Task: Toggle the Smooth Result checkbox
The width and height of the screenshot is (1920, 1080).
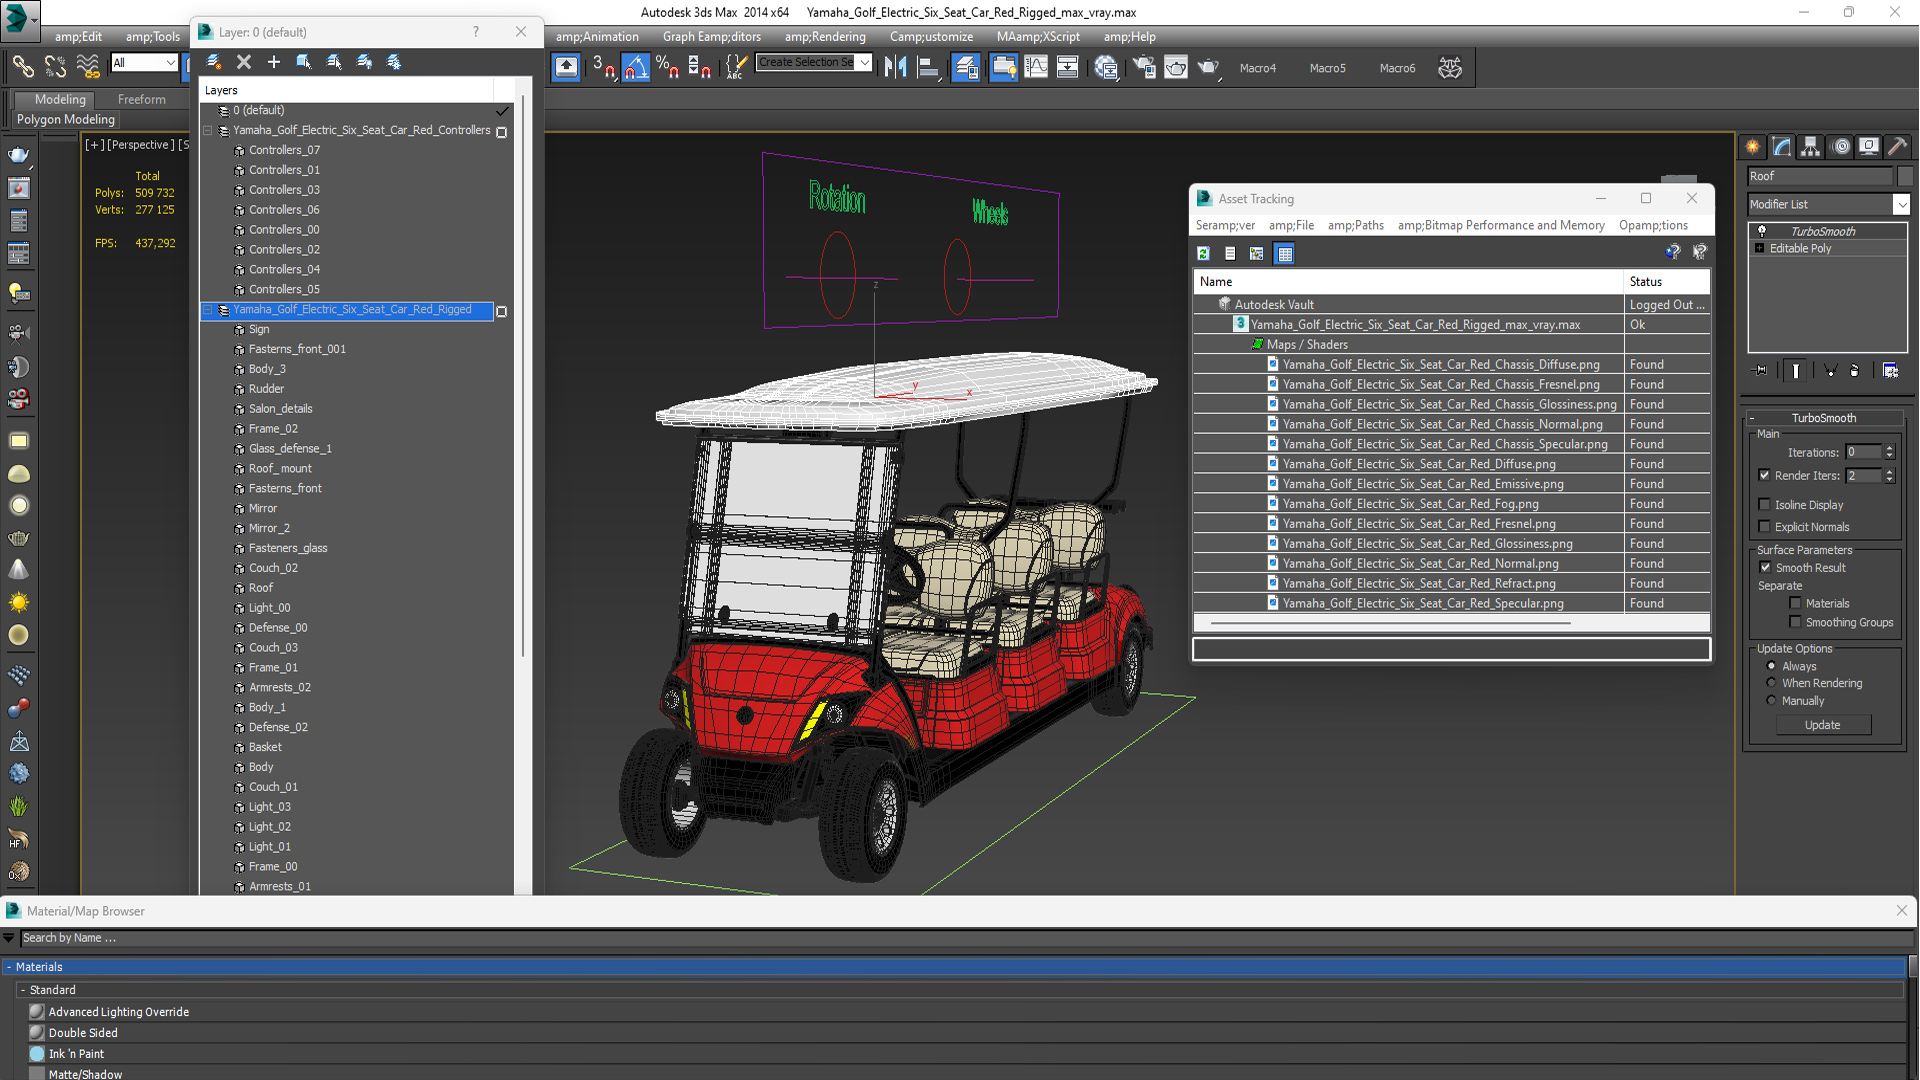Action: [1766, 568]
